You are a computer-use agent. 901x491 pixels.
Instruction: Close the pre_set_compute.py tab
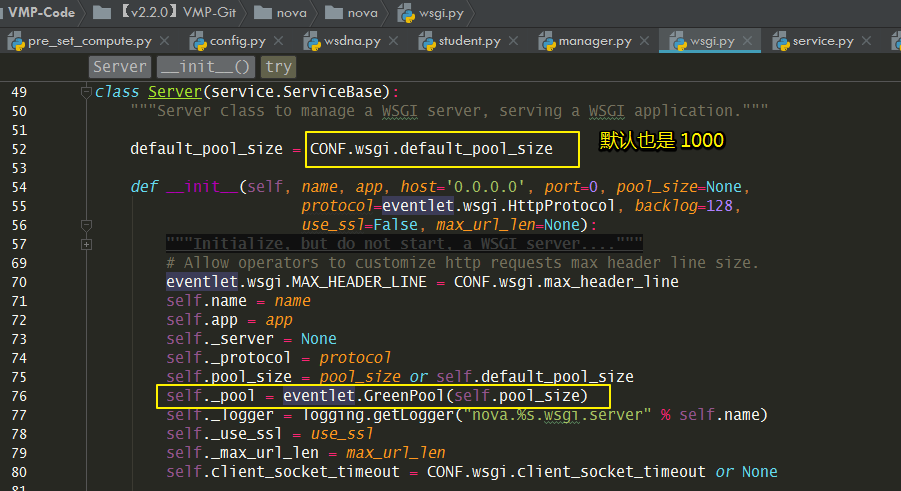[x=164, y=41]
